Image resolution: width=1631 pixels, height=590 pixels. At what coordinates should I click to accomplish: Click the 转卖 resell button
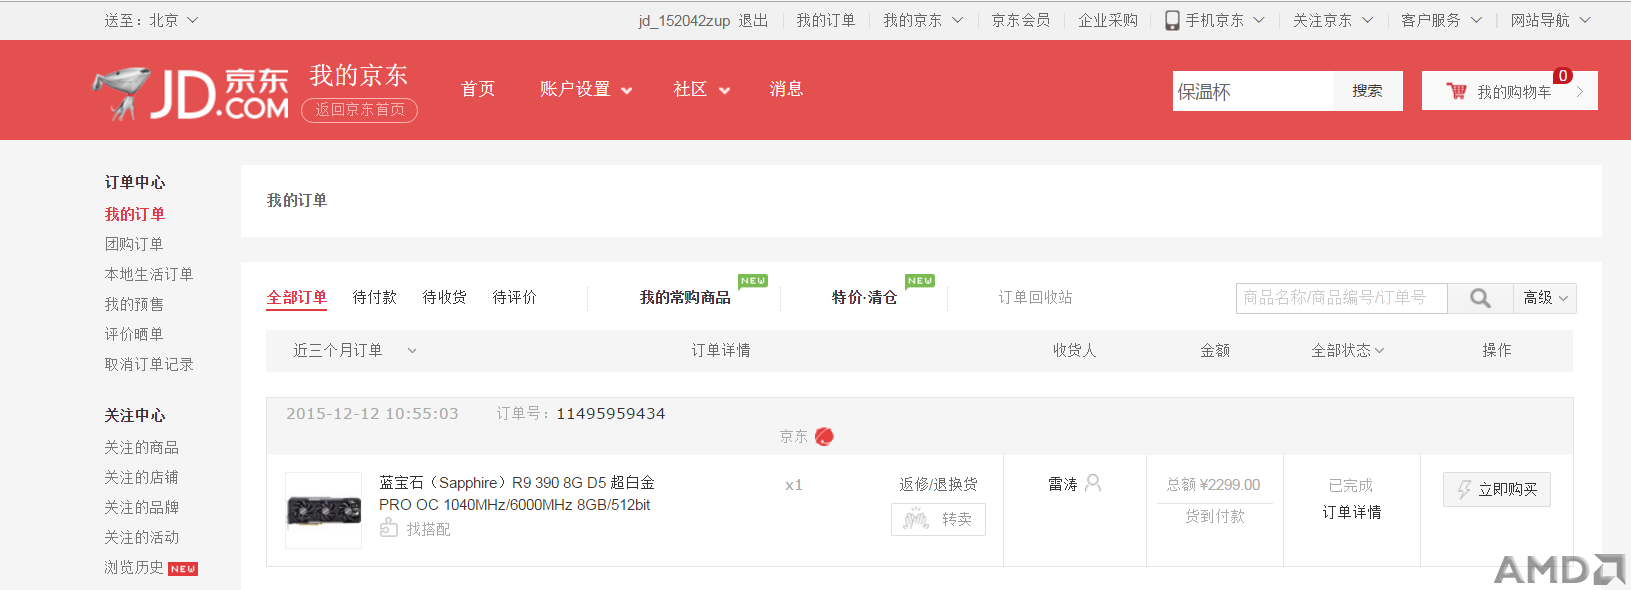(938, 519)
